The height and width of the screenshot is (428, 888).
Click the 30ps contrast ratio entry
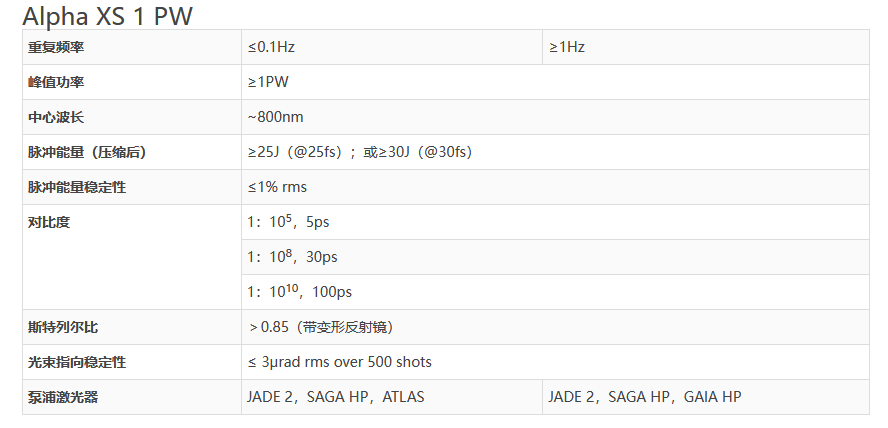point(292,257)
